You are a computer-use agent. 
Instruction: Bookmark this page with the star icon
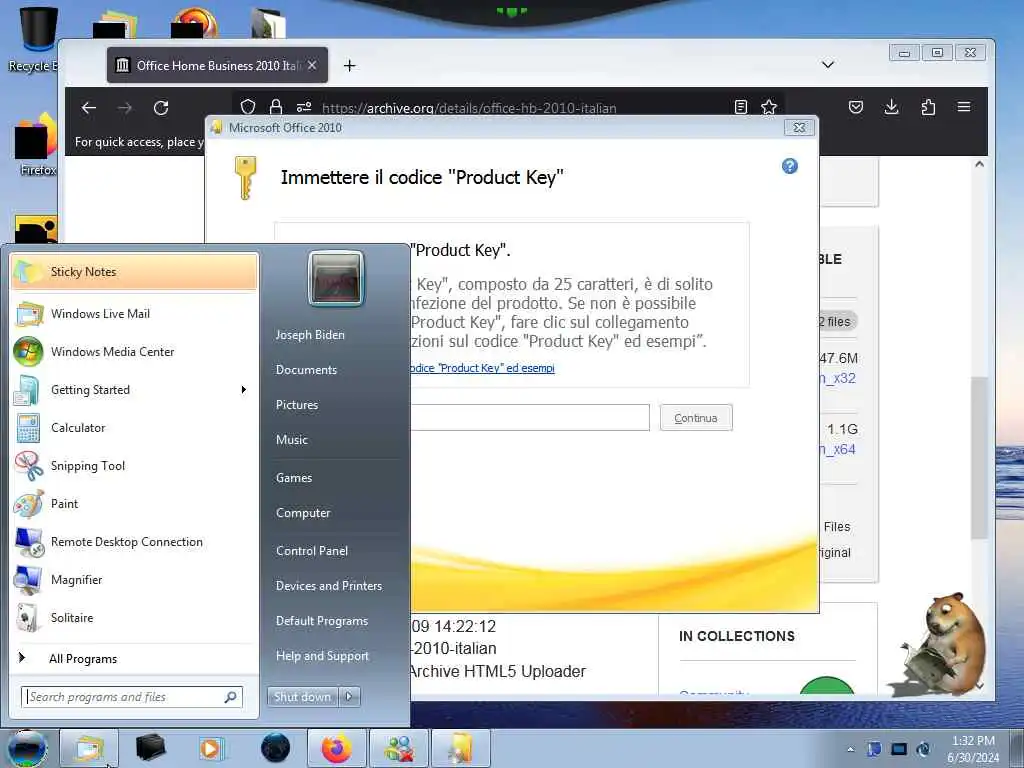[769, 107]
